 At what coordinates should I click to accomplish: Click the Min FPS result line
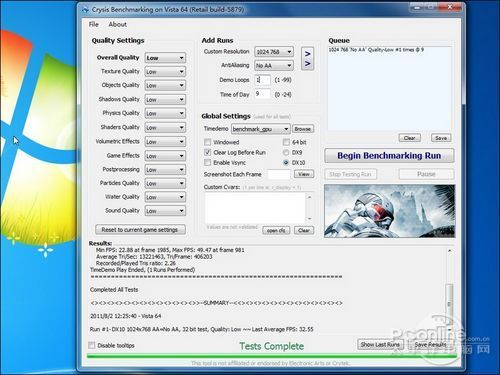[x=170, y=250]
